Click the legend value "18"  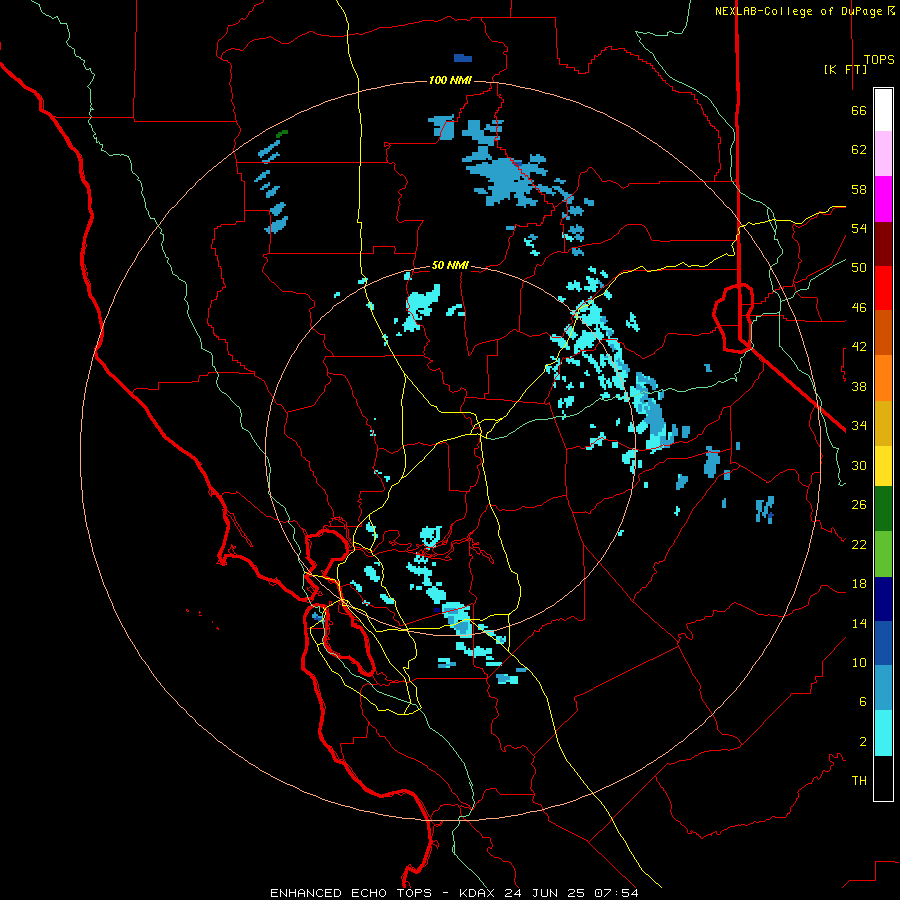tap(859, 584)
